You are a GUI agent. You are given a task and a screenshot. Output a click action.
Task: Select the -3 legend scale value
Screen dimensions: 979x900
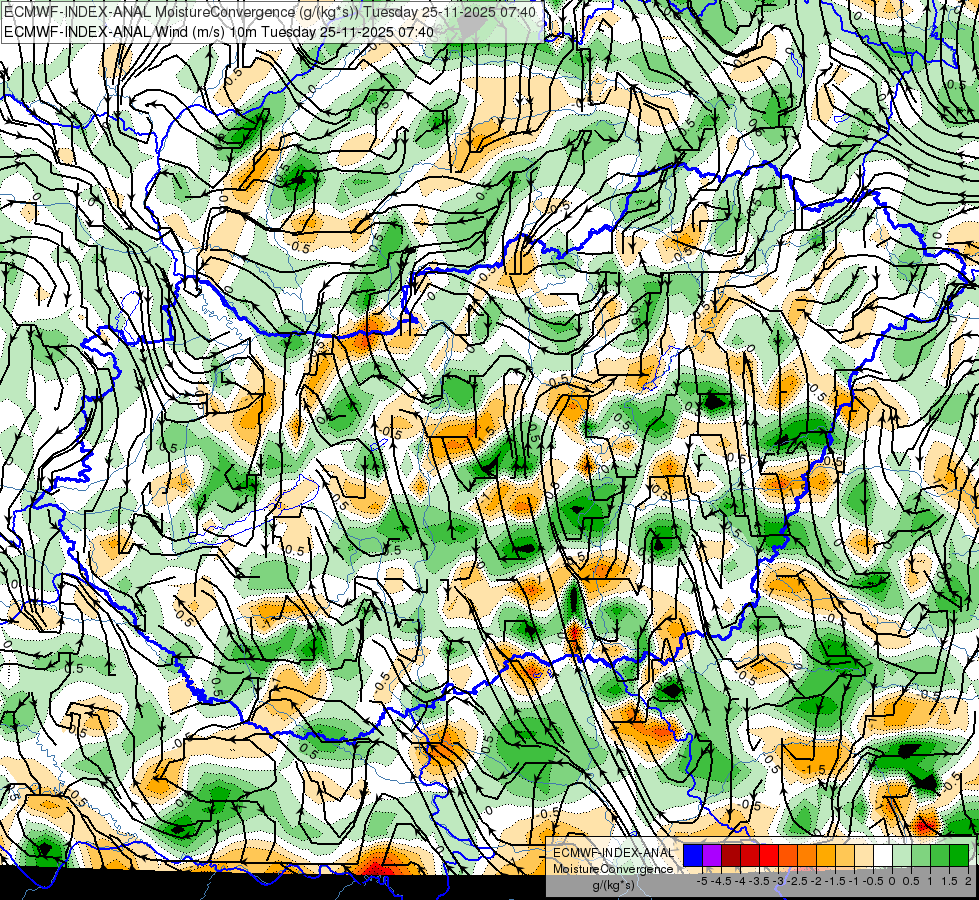[x=778, y=881]
